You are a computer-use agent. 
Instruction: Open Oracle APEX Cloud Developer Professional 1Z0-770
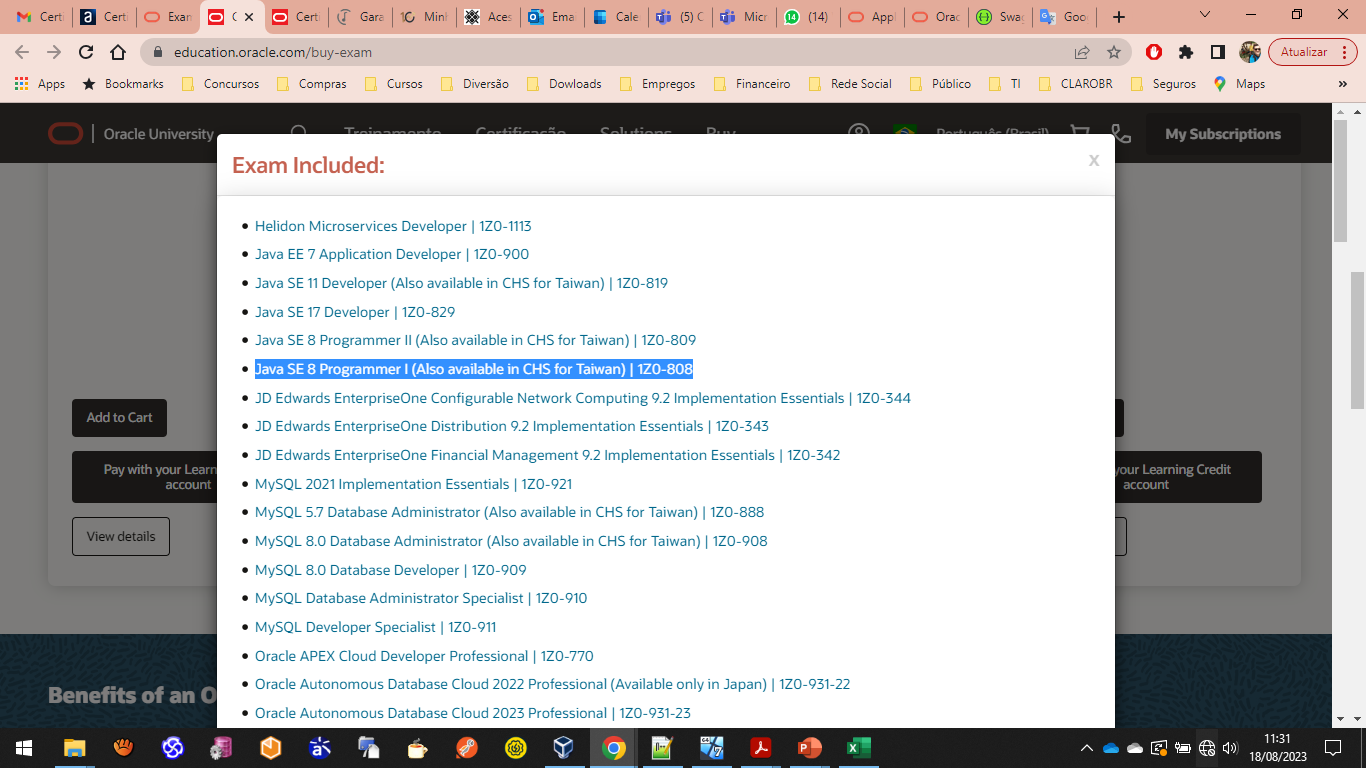424,656
